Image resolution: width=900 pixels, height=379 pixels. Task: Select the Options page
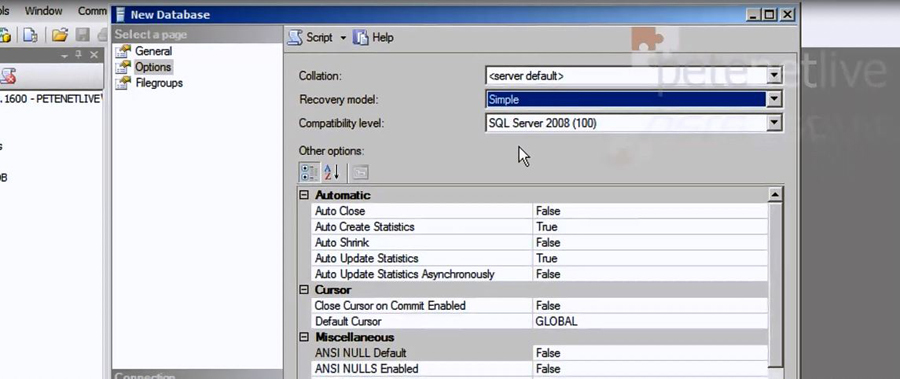point(153,67)
